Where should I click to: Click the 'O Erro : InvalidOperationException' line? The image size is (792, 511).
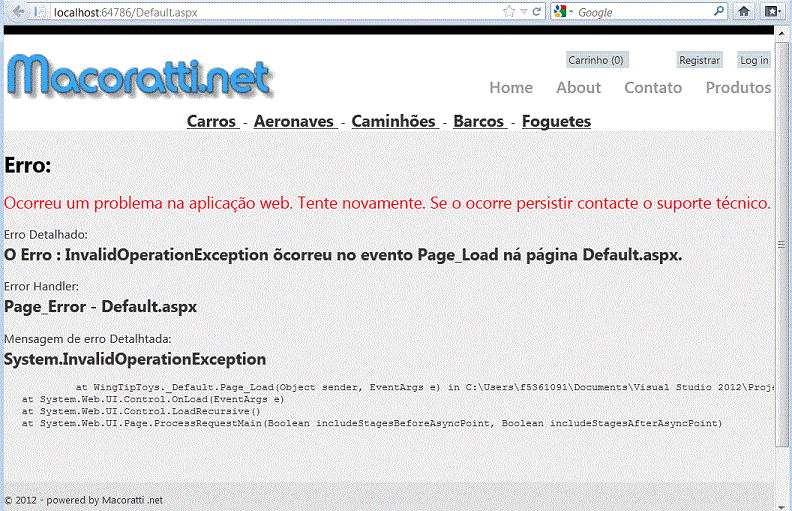[343, 256]
